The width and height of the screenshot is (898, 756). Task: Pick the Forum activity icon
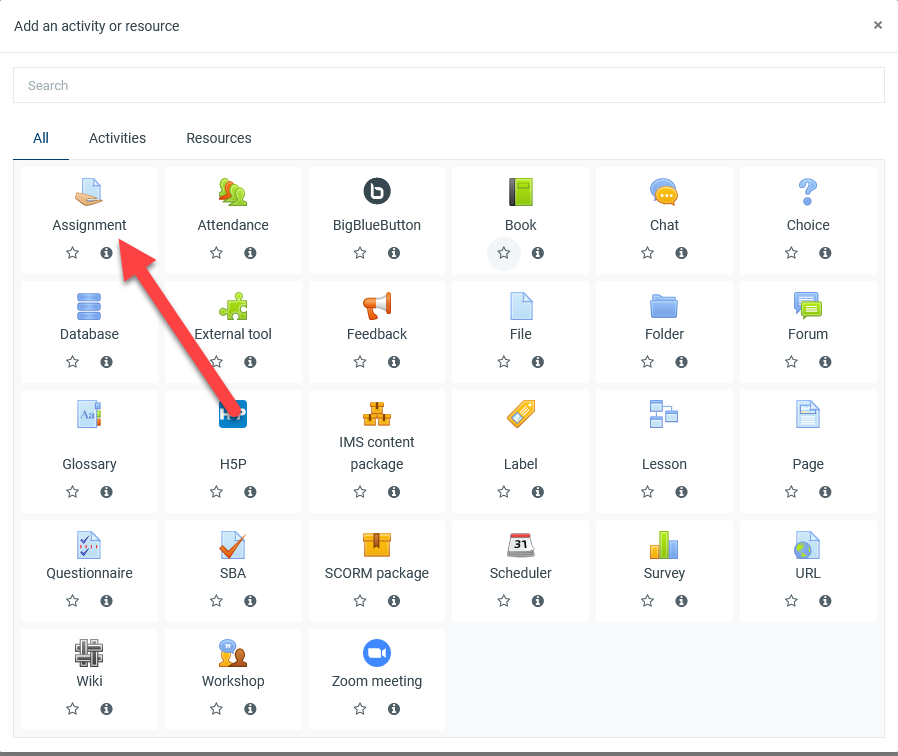[x=807, y=305]
